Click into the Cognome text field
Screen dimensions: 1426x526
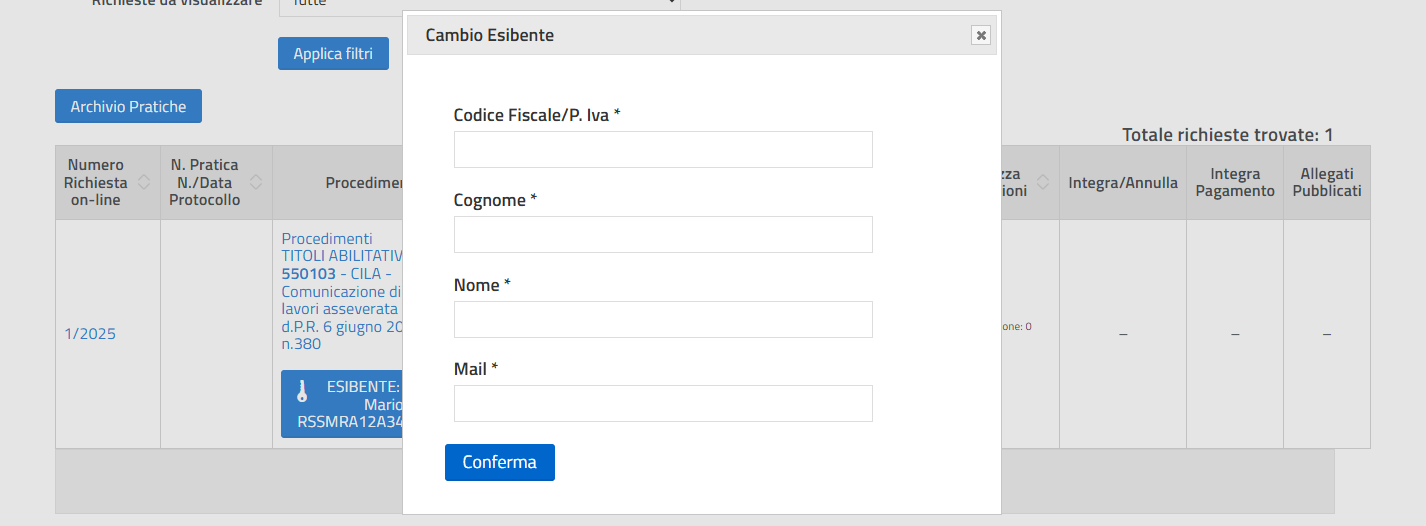click(663, 234)
